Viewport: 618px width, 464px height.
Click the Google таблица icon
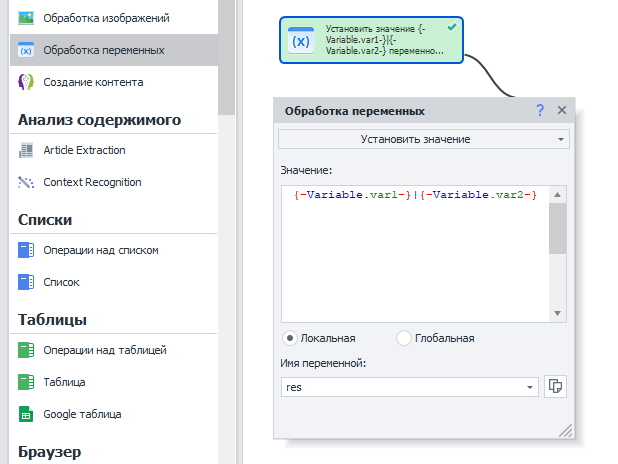(26, 414)
